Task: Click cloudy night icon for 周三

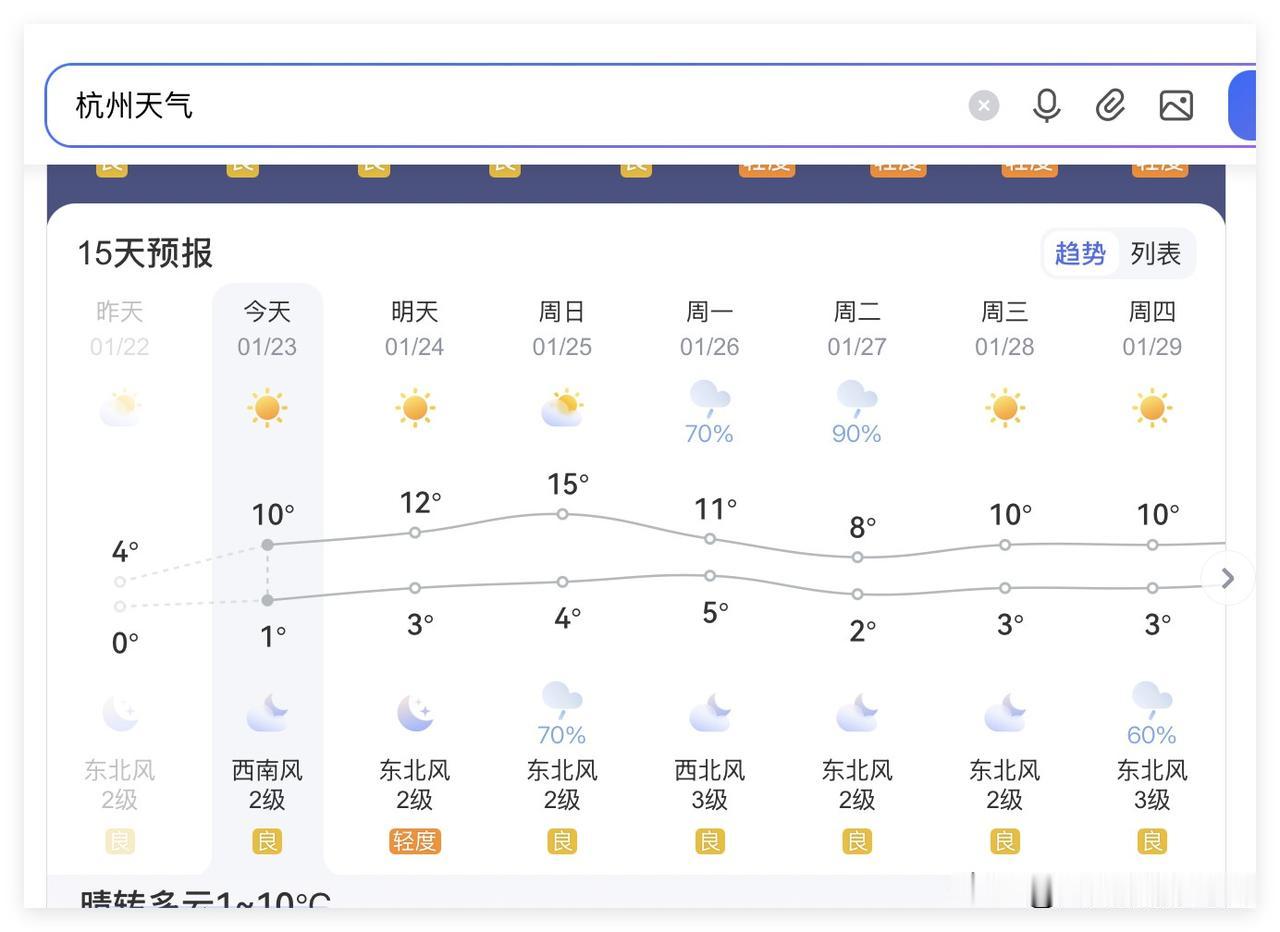Action: 1005,713
